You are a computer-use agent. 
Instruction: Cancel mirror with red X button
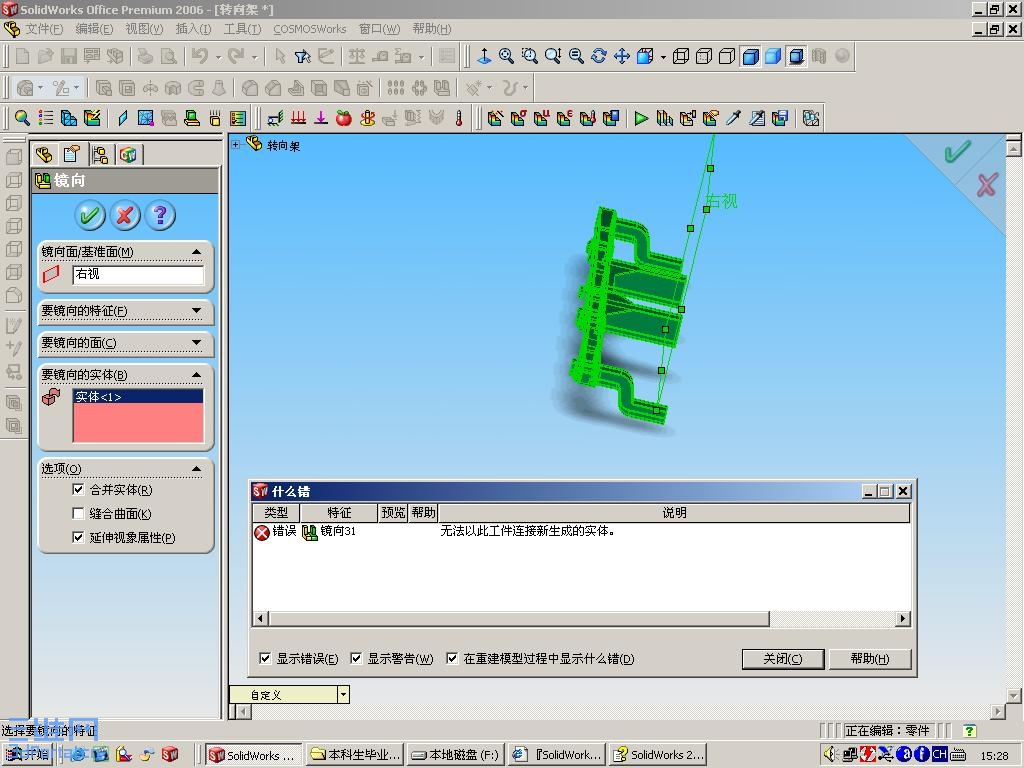click(125, 215)
